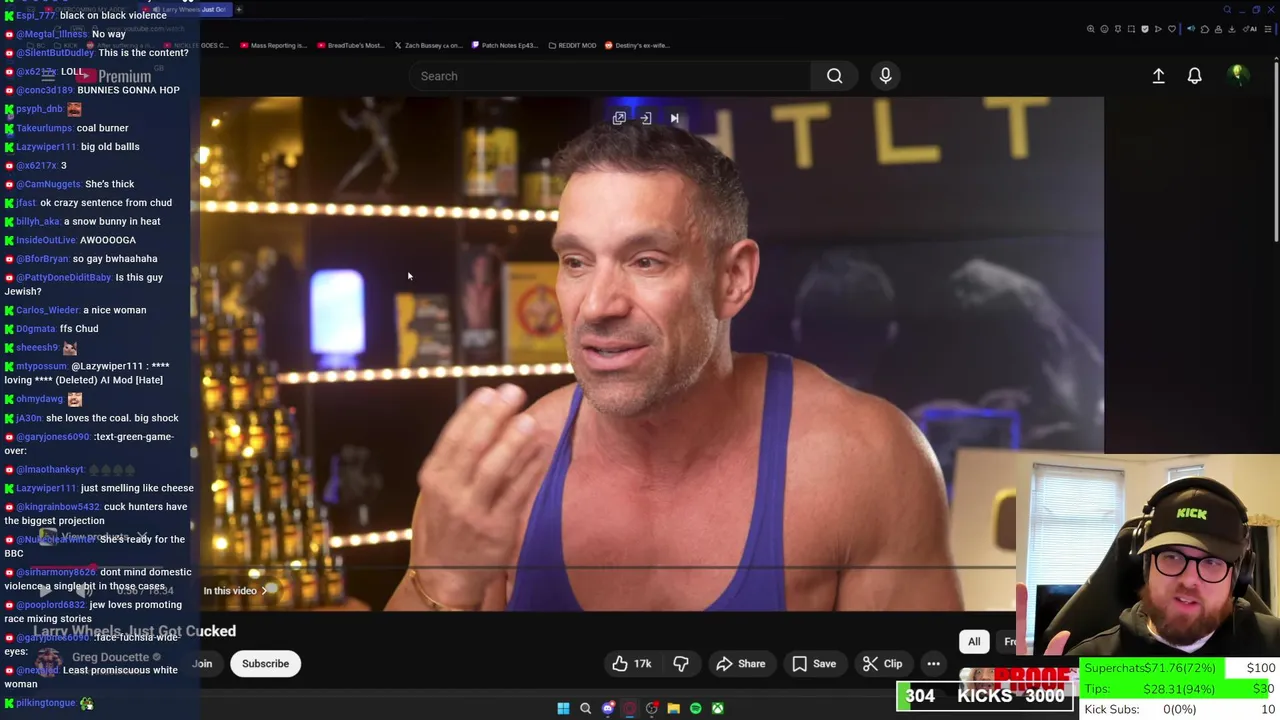Viewport: 1280px width, 720px height.
Task: Click the detach-to-panel icon above player
Action: coord(646,118)
